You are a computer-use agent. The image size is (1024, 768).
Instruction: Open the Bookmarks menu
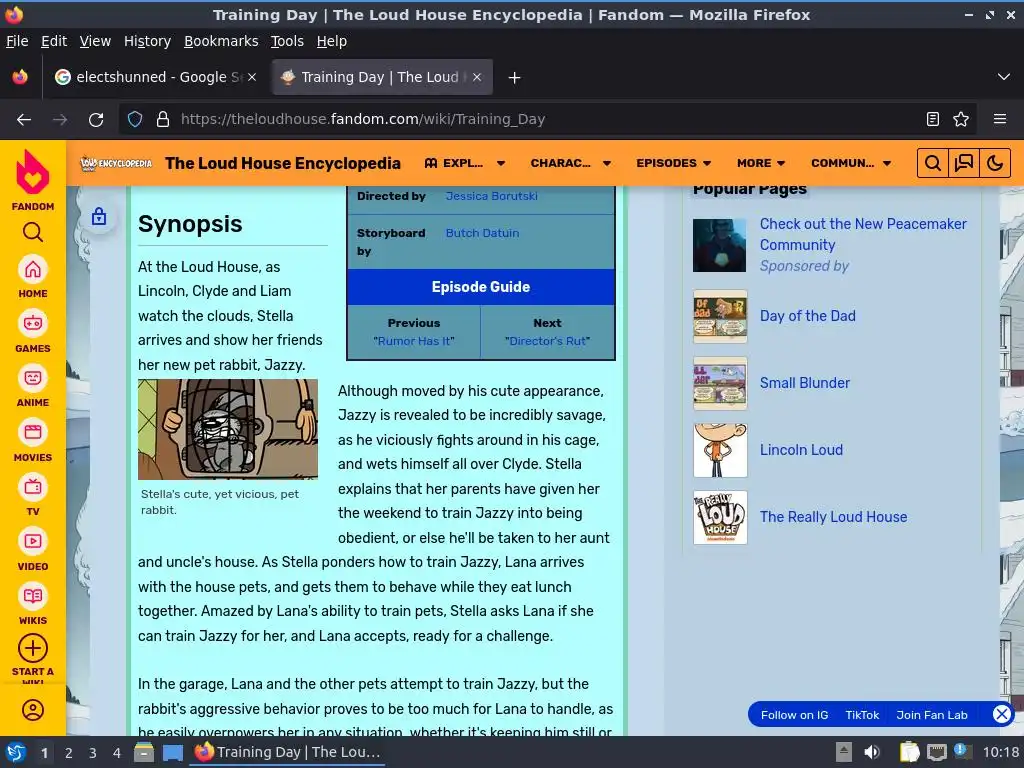pyautogui.click(x=221, y=41)
